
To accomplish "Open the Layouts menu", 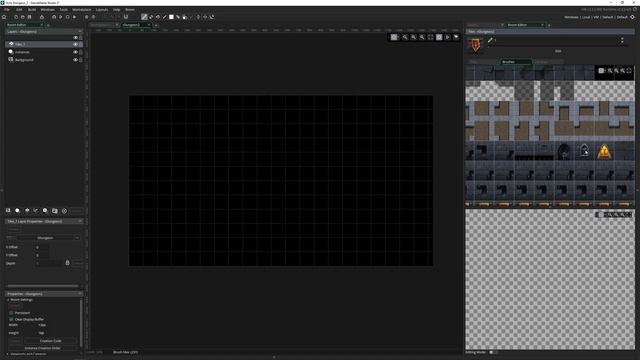I will (102, 9).
